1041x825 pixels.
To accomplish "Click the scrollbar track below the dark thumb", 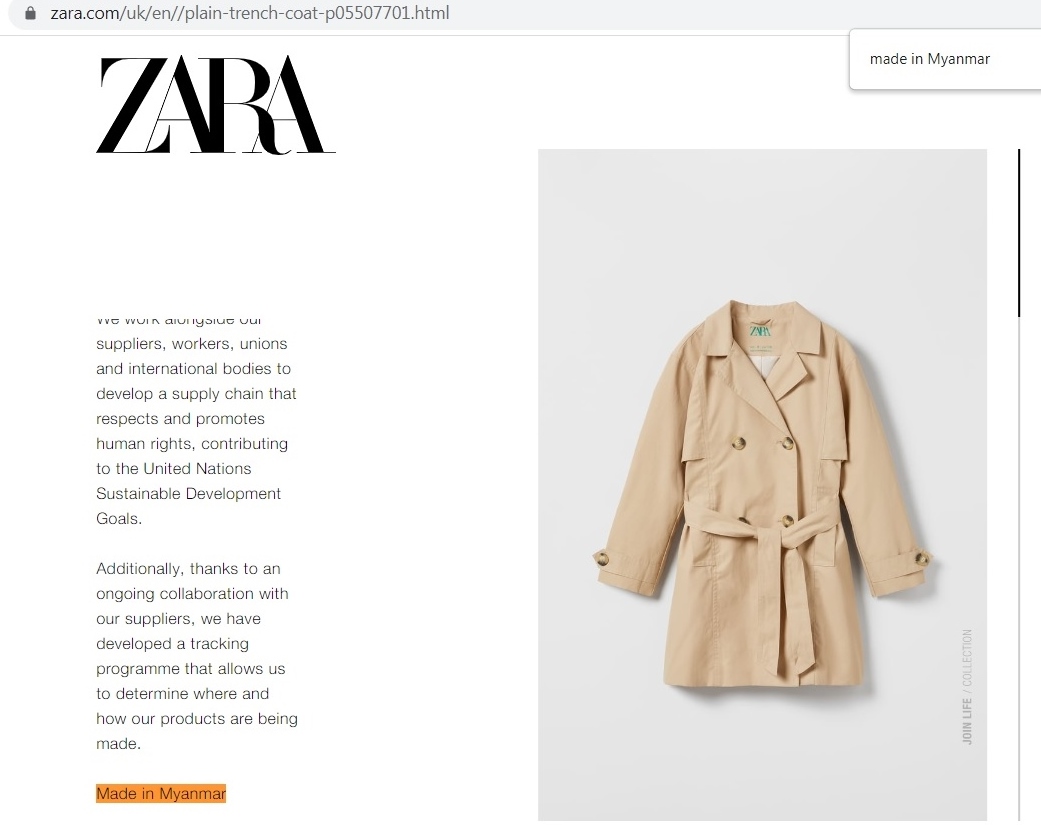I will [x=1019, y=569].
